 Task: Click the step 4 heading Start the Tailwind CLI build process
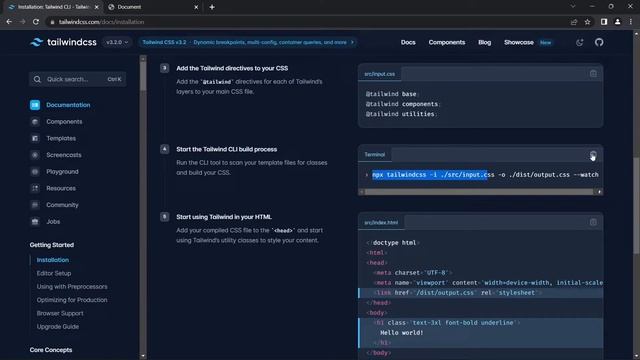[227, 149]
